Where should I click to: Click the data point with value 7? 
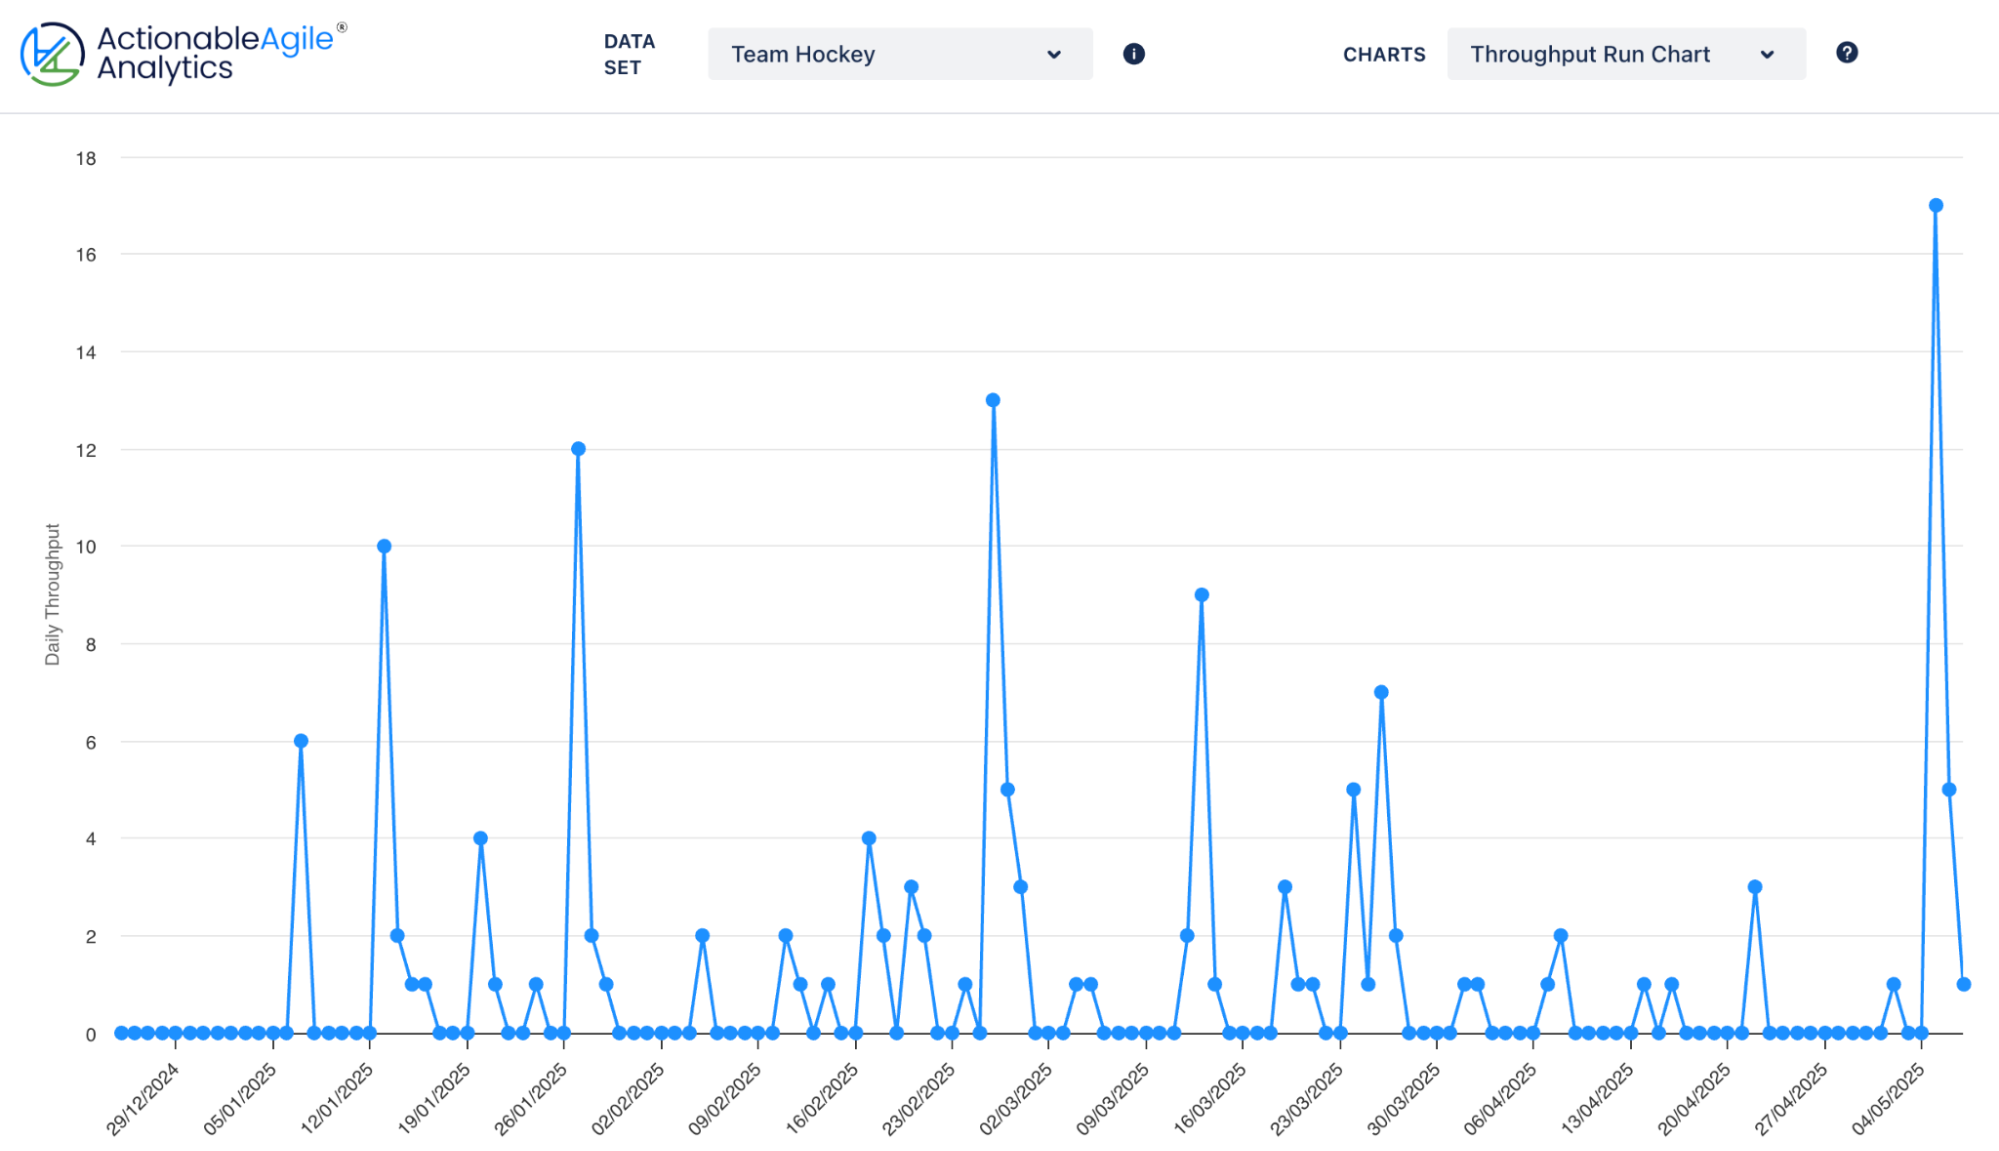pyautogui.click(x=1380, y=692)
